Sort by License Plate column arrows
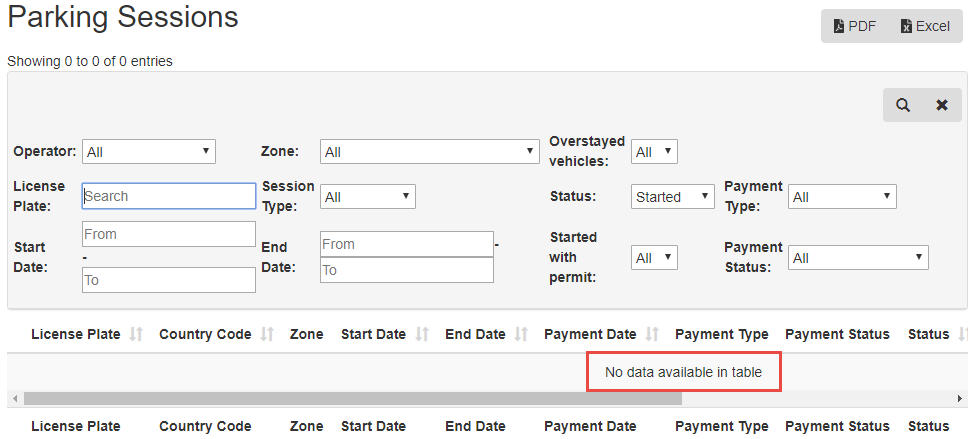 136,334
